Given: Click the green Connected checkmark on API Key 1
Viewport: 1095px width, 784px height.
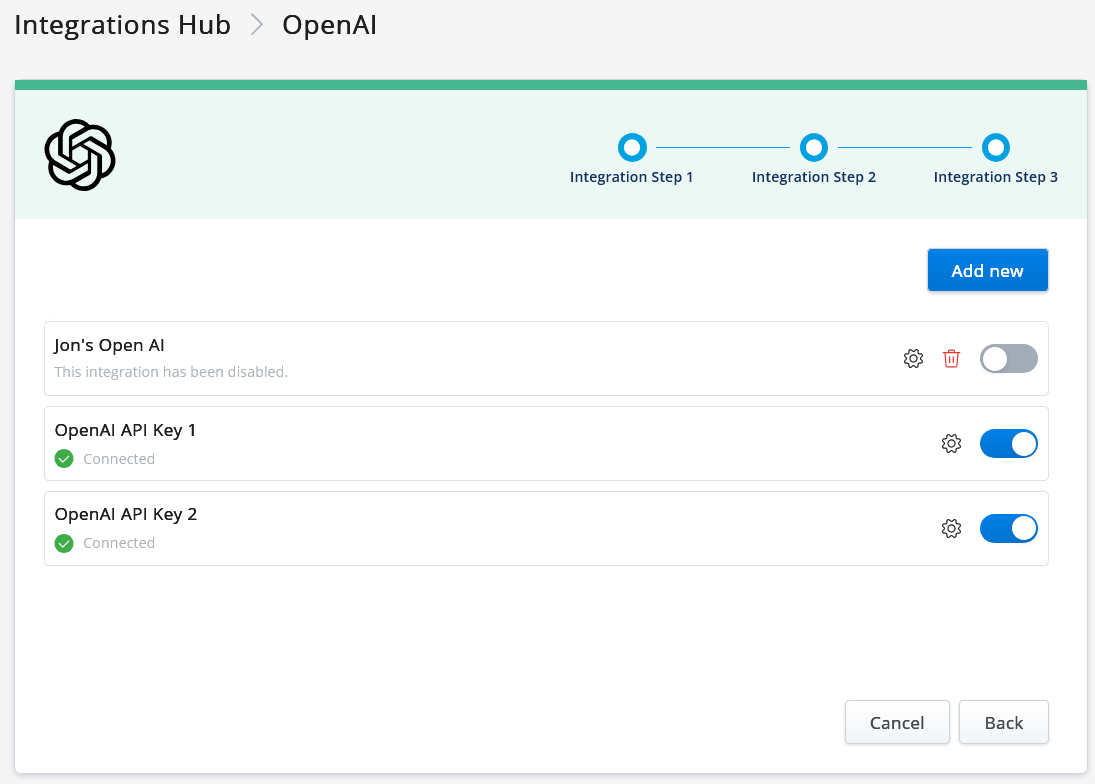Looking at the screenshot, I should point(64,458).
